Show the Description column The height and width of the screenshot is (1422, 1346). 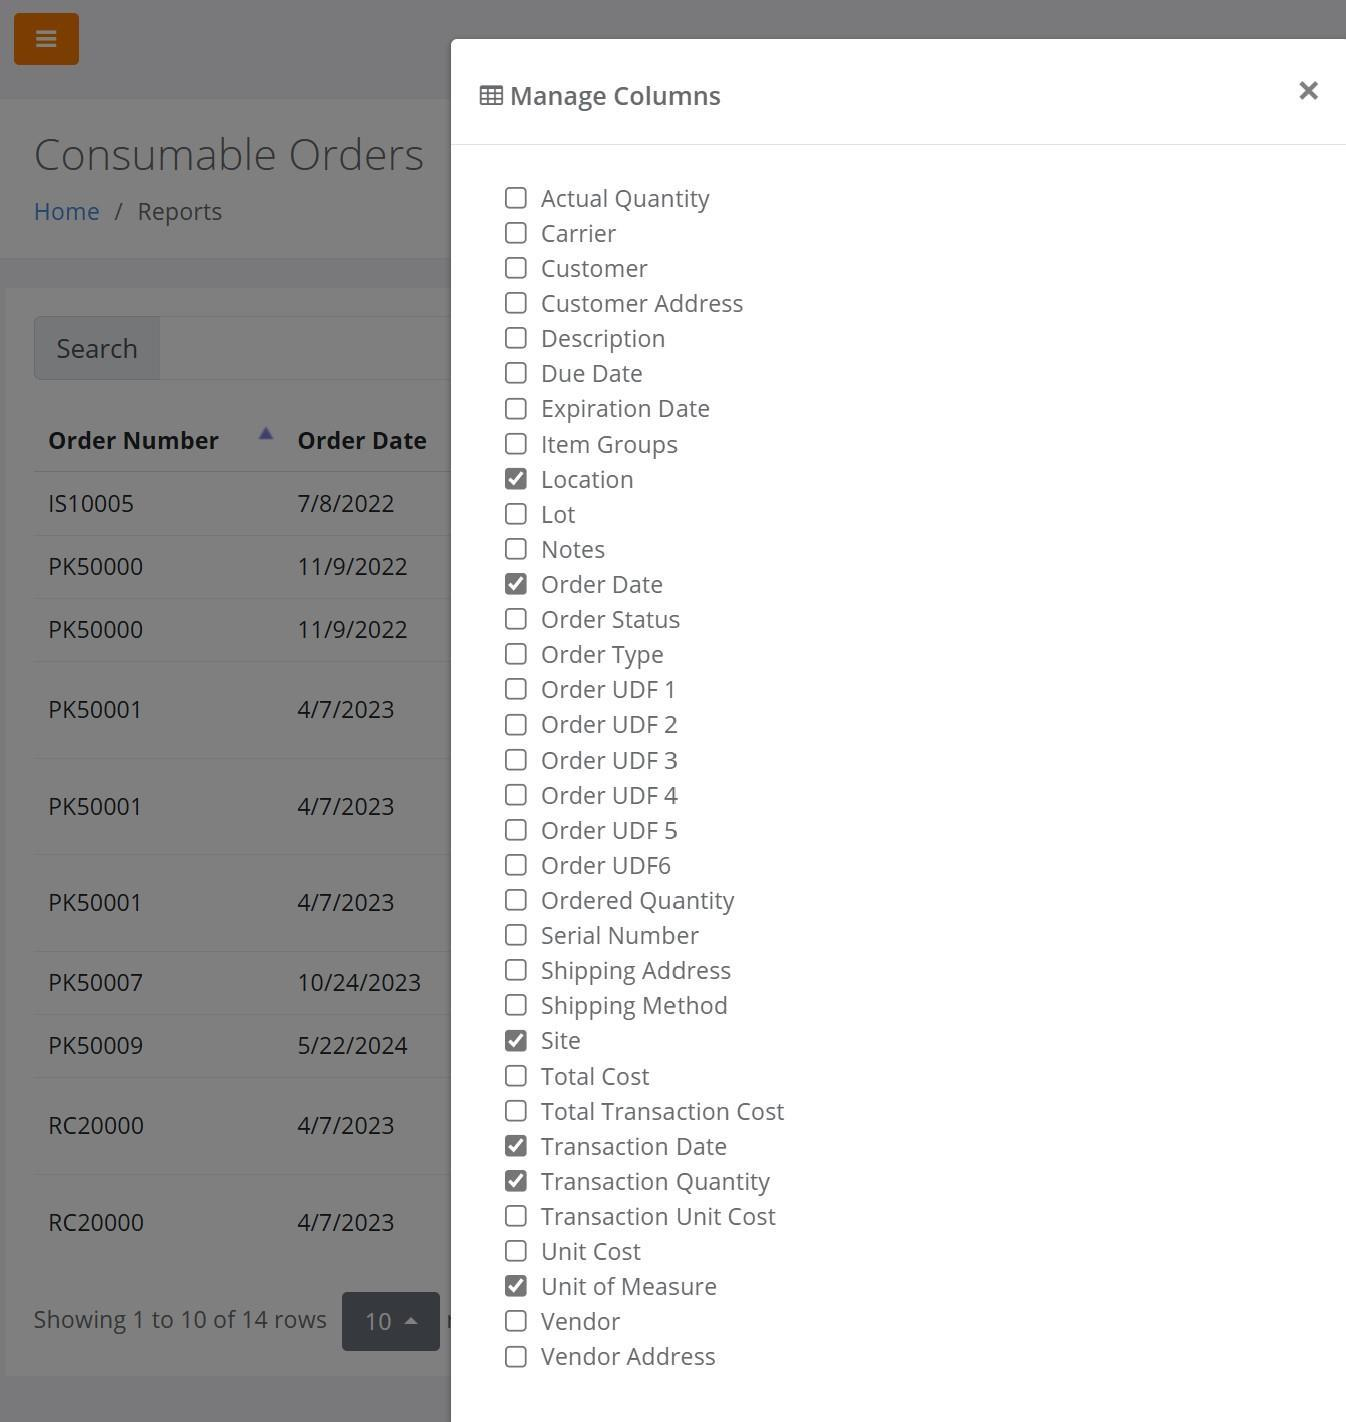[516, 338]
